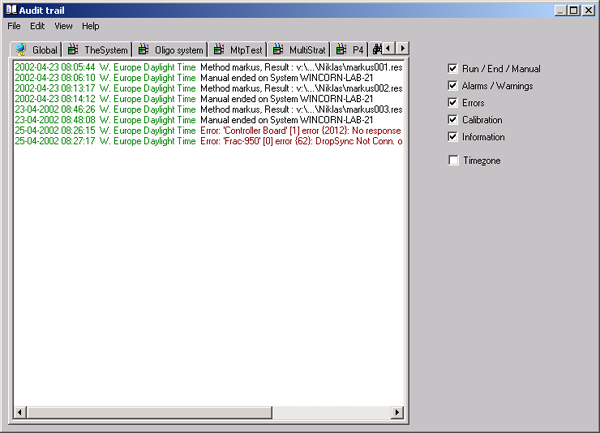Image resolution: width=600 pixels, height=433 pixels.
Task: Switch to the Oligo system tab
Action: (178, 49)
